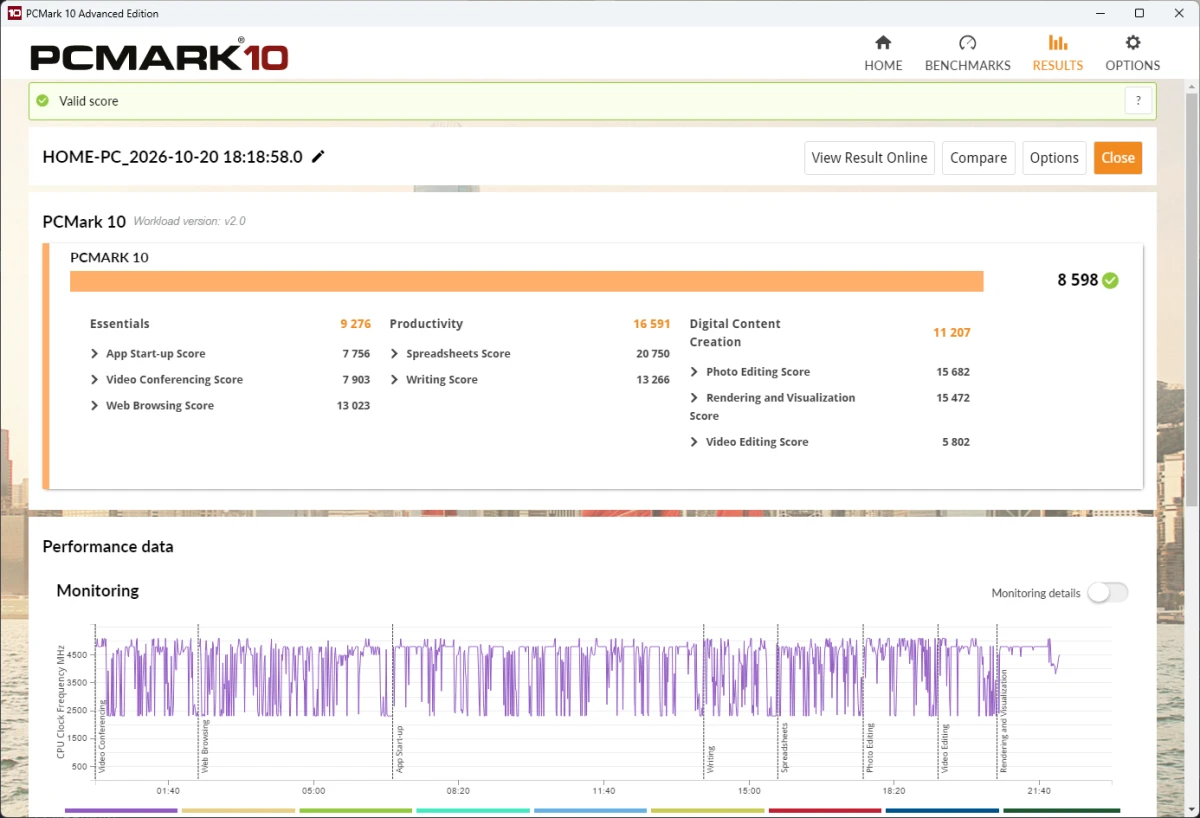Click the App Start-up marker in chart

[399, 750]
